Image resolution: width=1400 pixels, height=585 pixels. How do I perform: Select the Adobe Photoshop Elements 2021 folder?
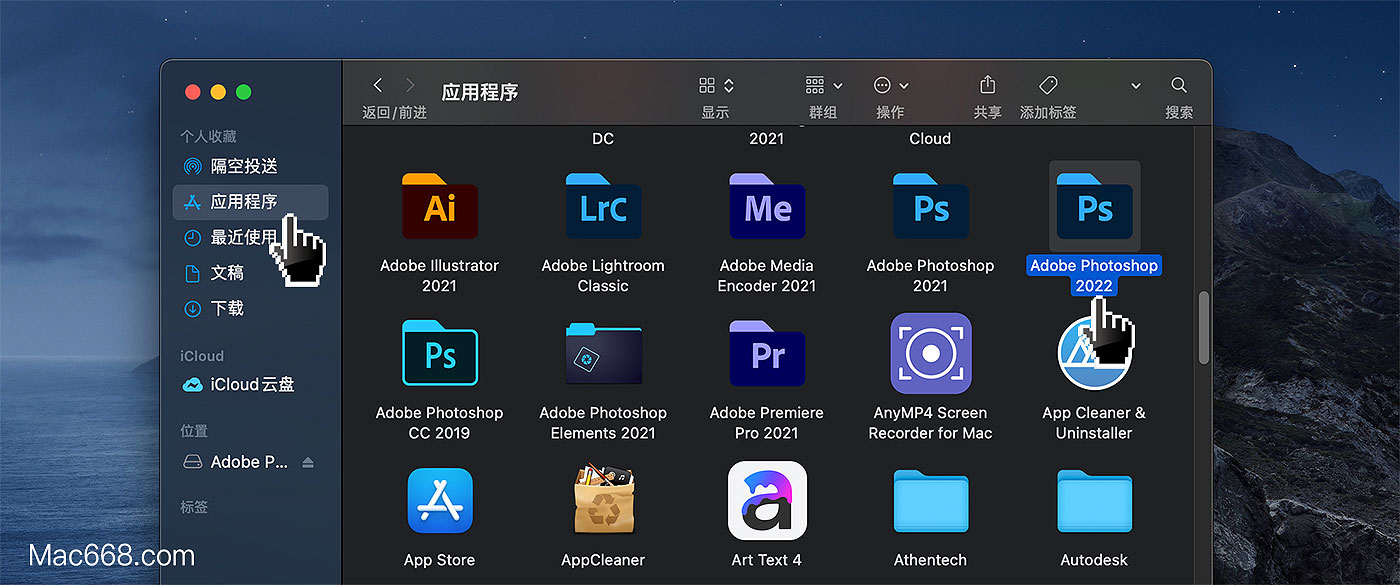pos(603,353)
